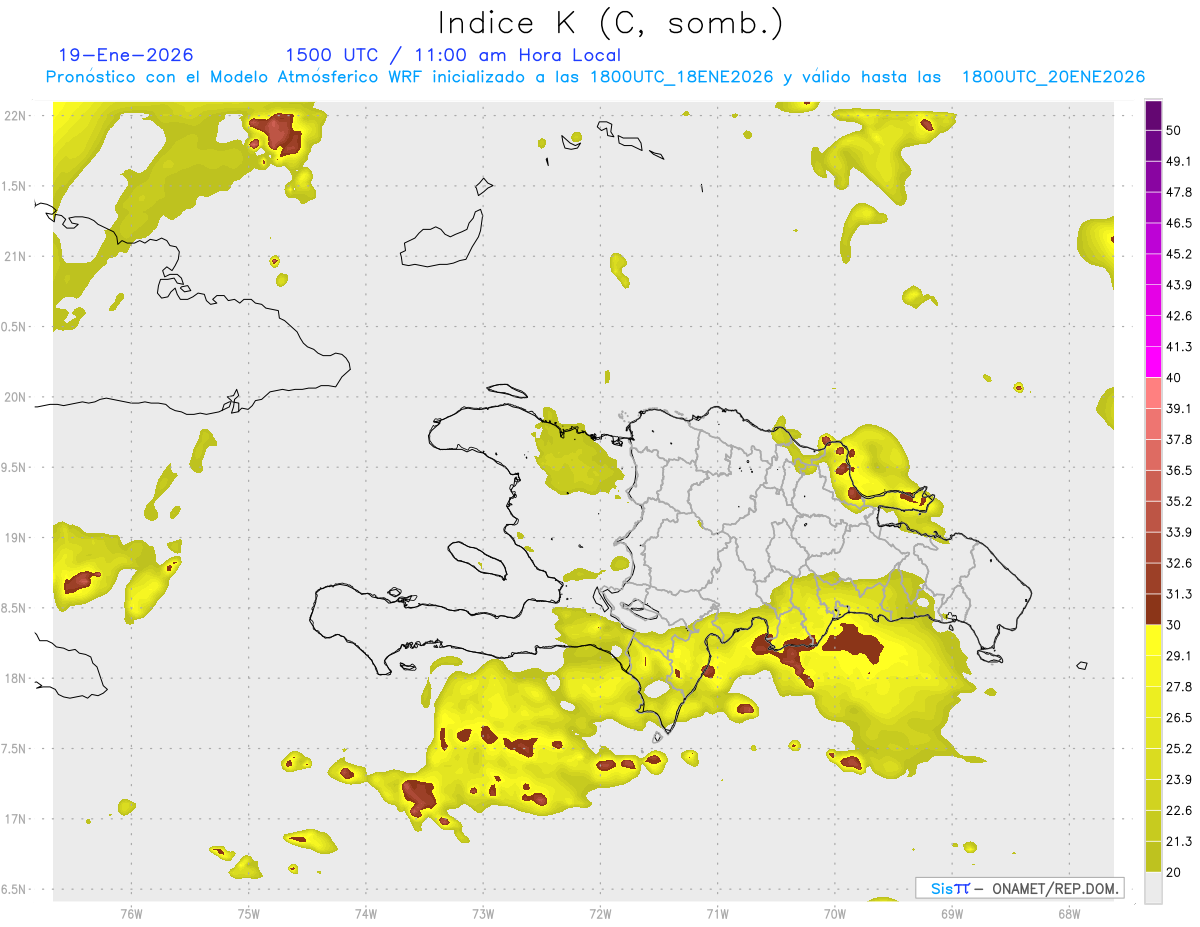This screenshot has width=1200, height=927.
Task: Pick the olive legend swatch between 20 and 21.3
Action: click(x=1153, y=857)
